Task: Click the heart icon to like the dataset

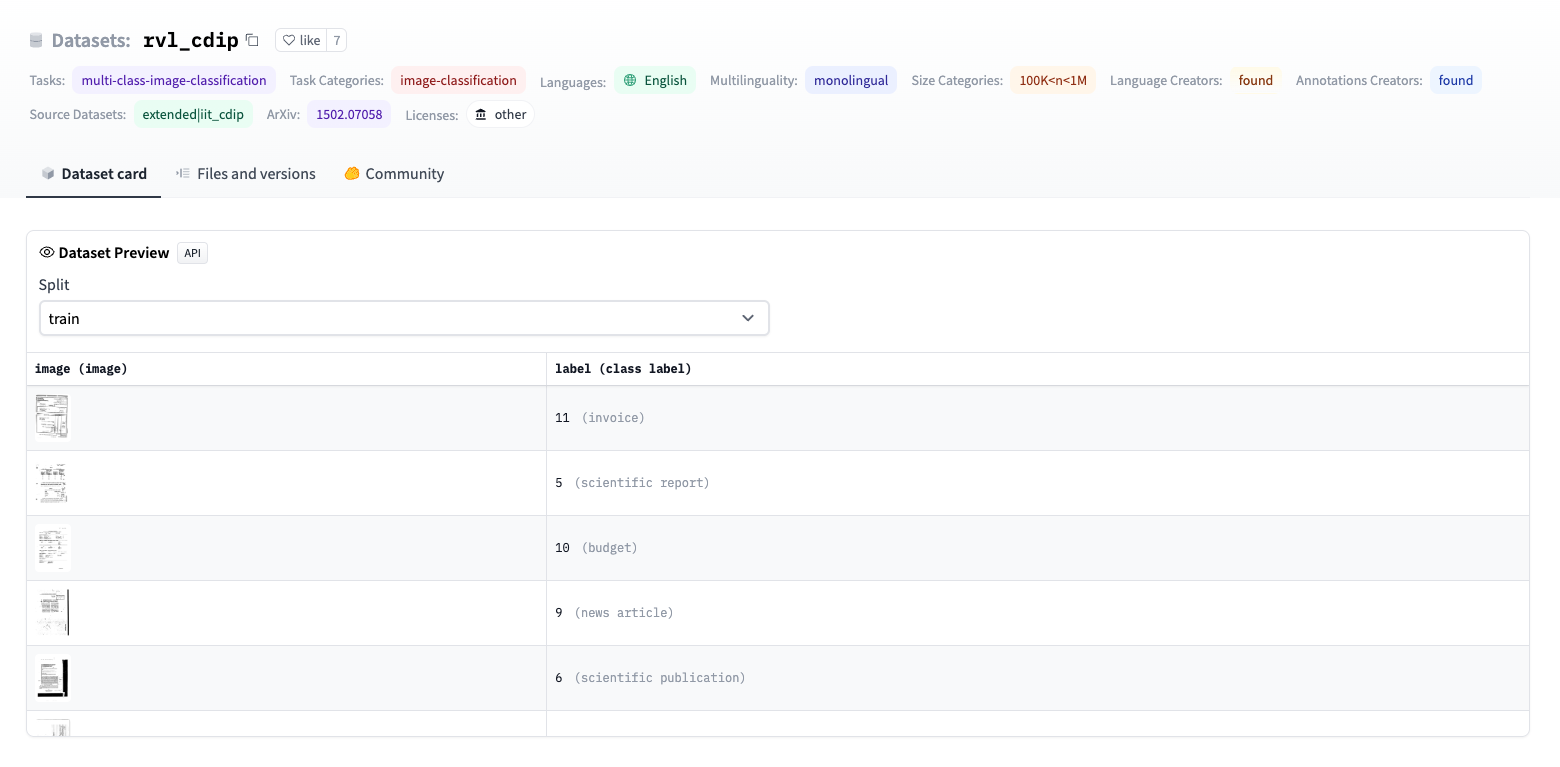Action: click(x=289, y=39)
